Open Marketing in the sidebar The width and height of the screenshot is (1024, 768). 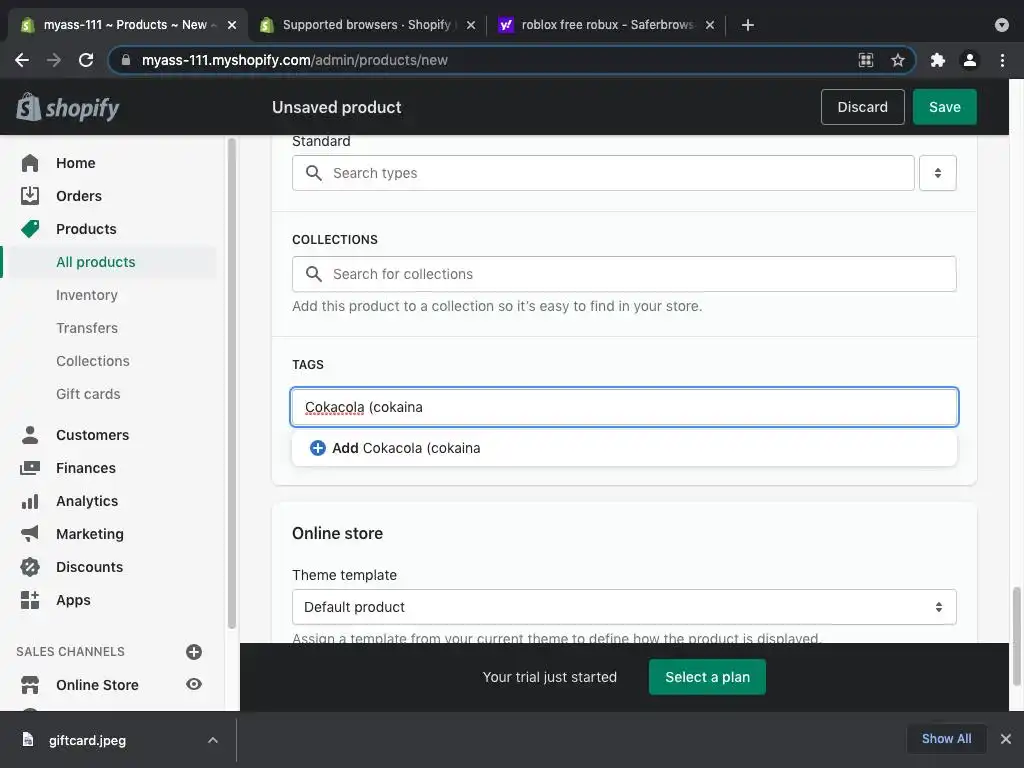[89, 534]
